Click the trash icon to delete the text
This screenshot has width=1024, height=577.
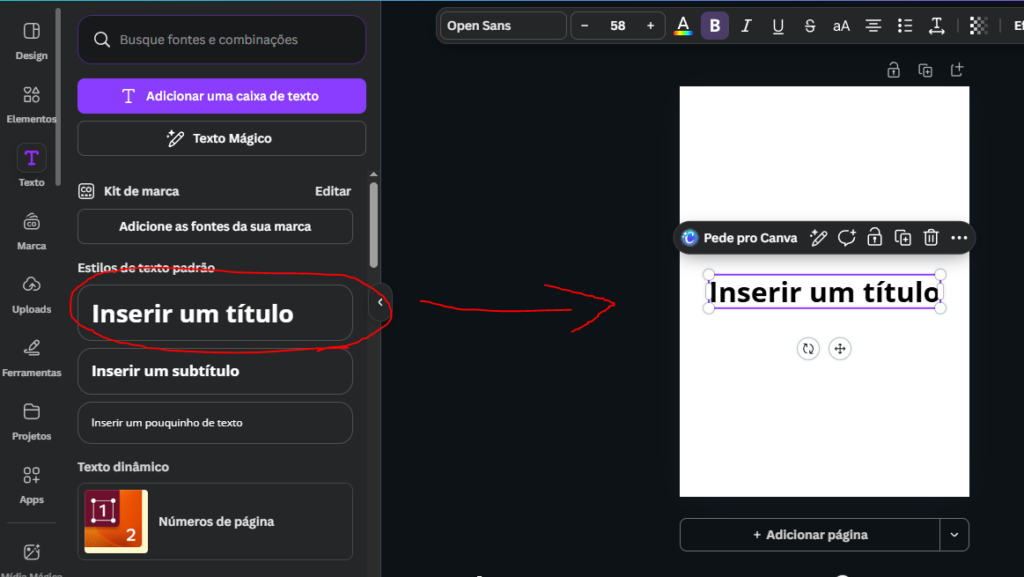[x=931, y=237]
